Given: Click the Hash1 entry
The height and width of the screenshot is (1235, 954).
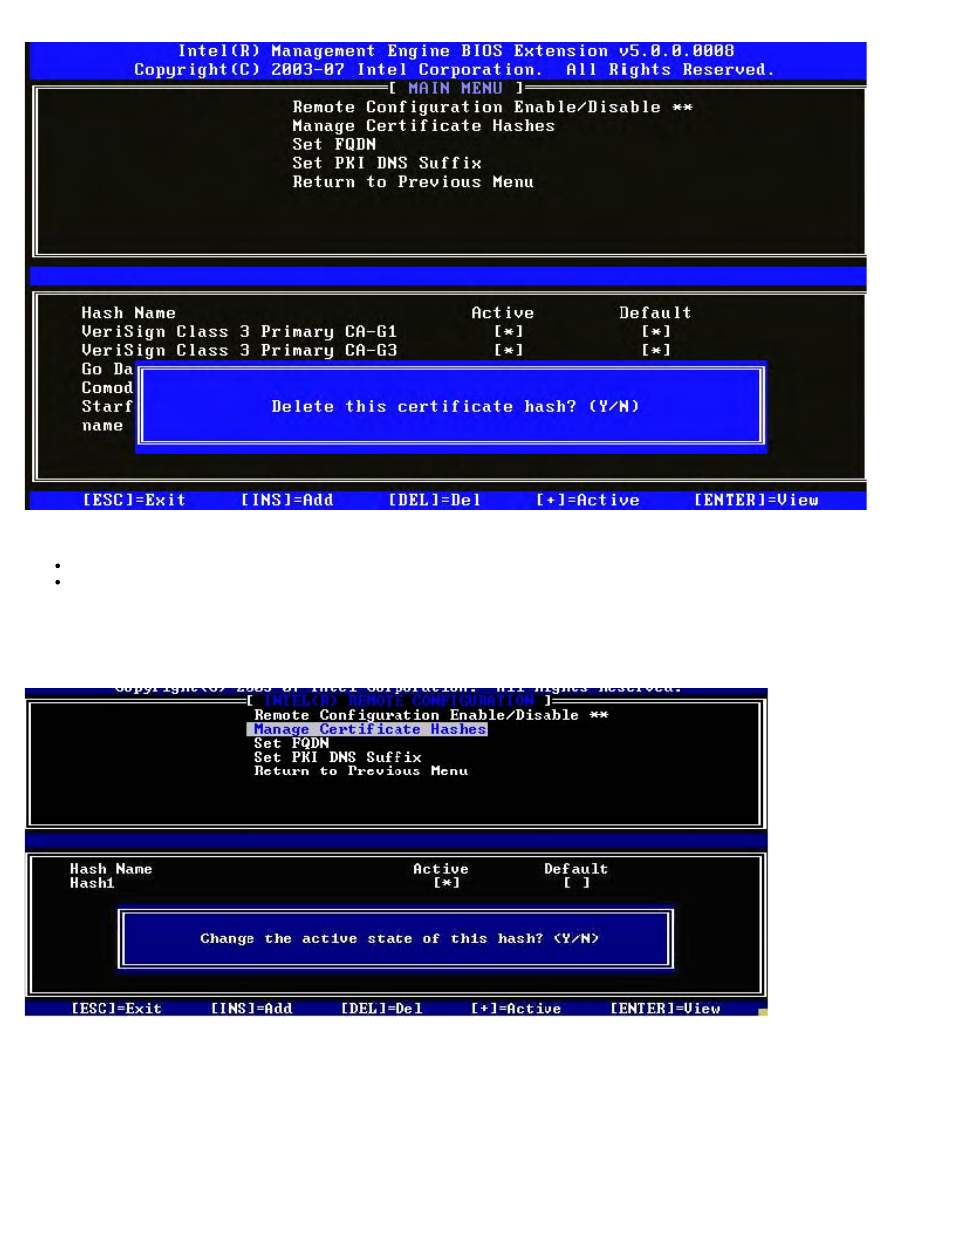Looking at the screenshot, I should 92,883.
